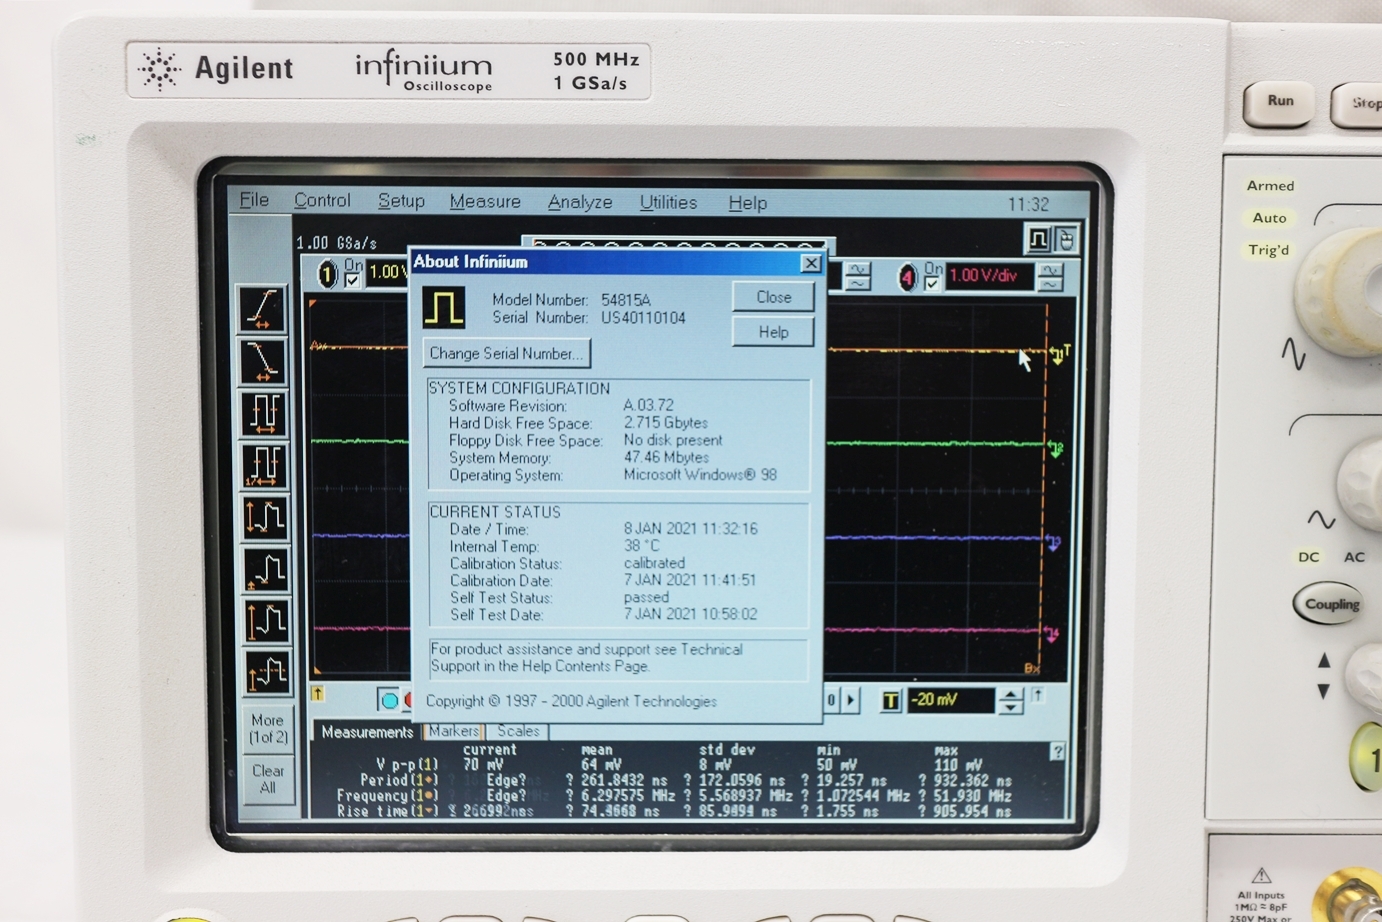1382x922 pixels.
Task: Click the mouse icon at top right
Action: pos(1066,239)
